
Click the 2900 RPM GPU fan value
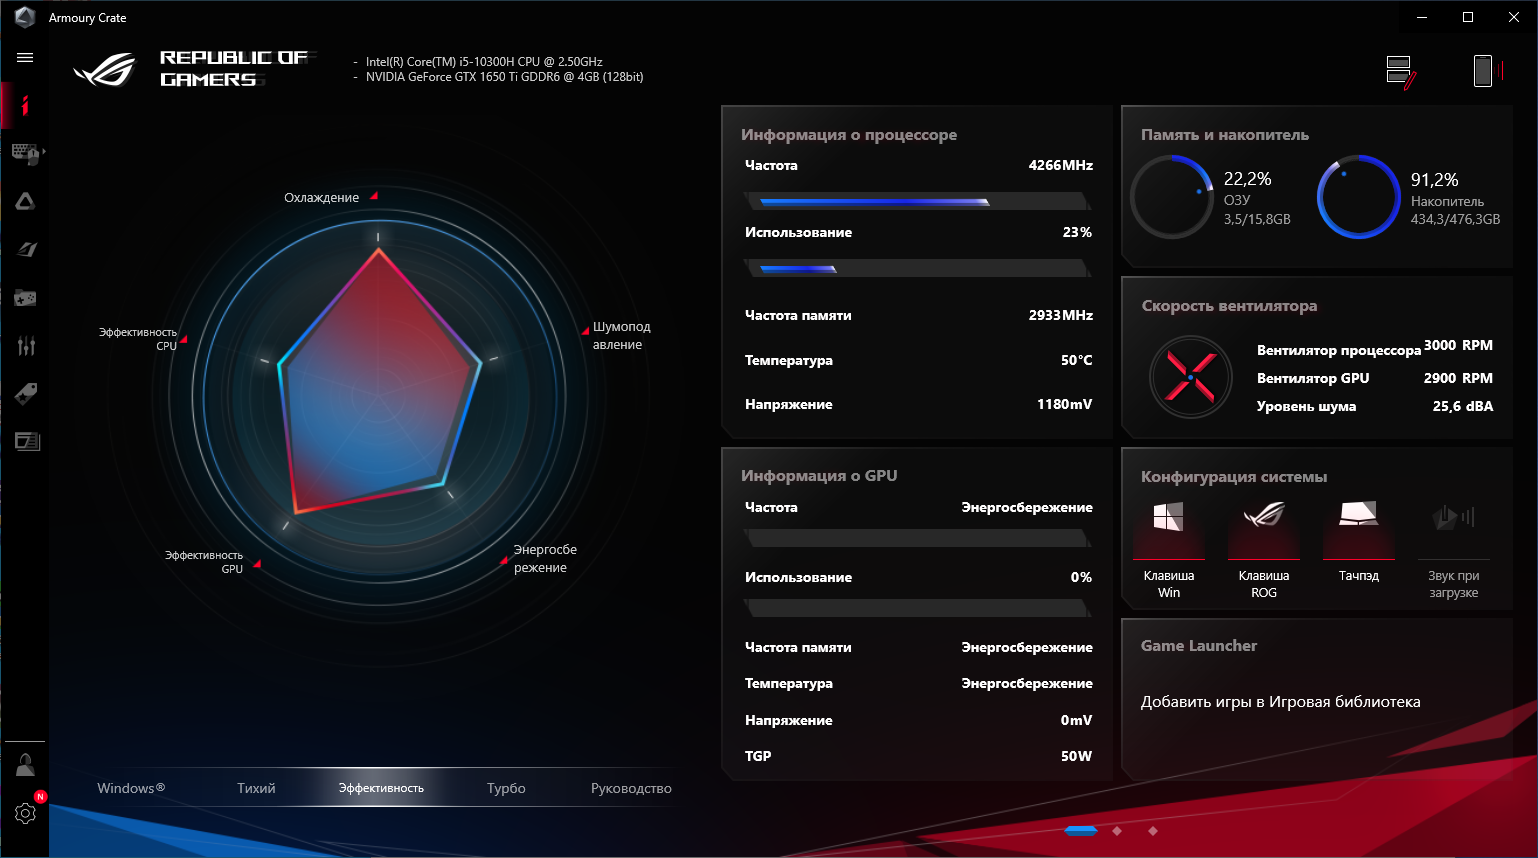pyautogui.click(x=1458, y=378)
